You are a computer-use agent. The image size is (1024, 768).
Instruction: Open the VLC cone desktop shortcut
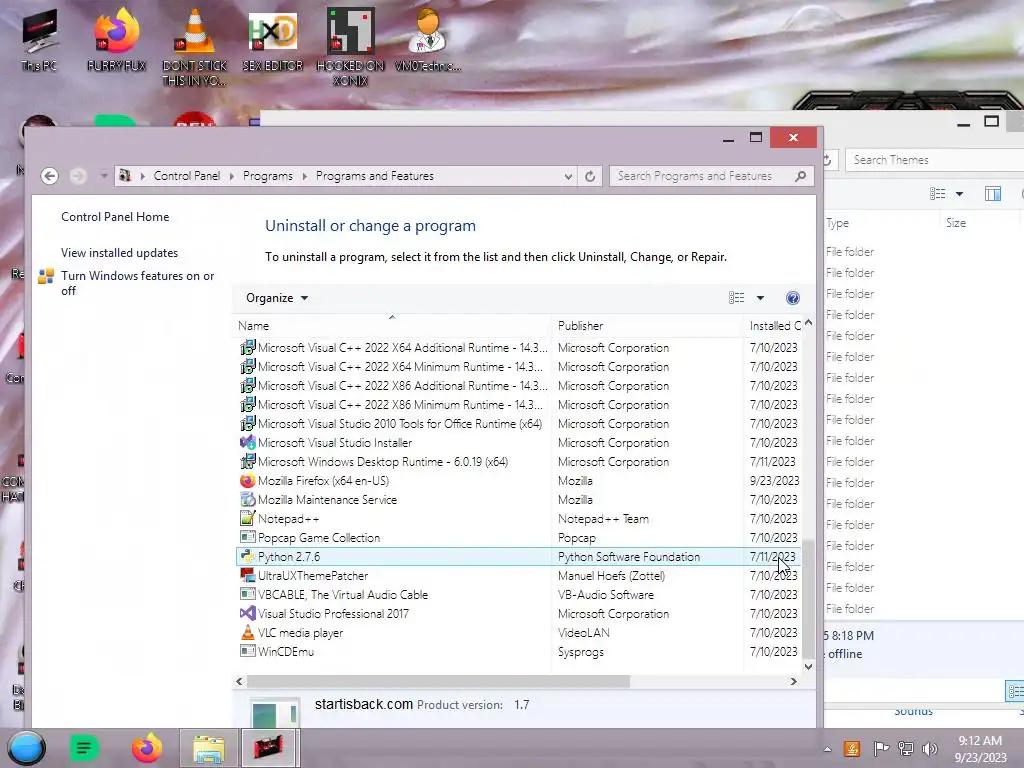[x=194, y=46]
